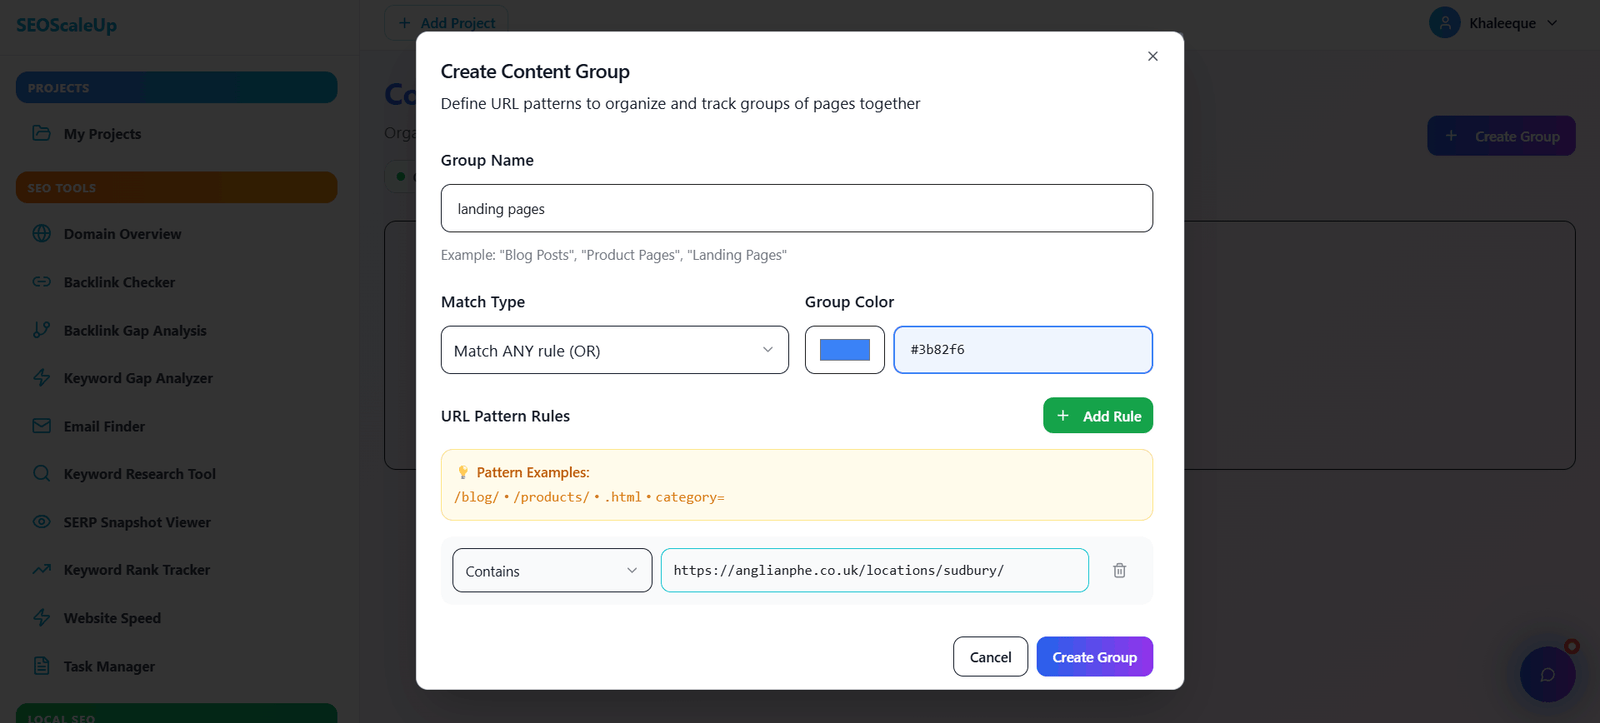Click the URL pattern input with sudbury URL

tap(875, 570)
